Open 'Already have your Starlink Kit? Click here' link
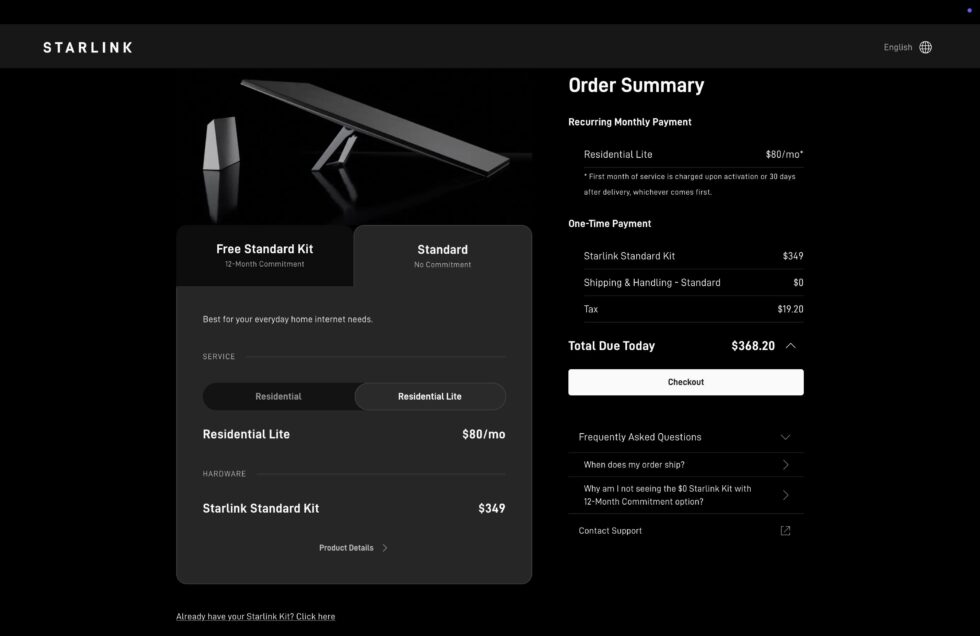The height and width of the screenshot is (636, 980). pyautogui.click(x=255, y=616)
